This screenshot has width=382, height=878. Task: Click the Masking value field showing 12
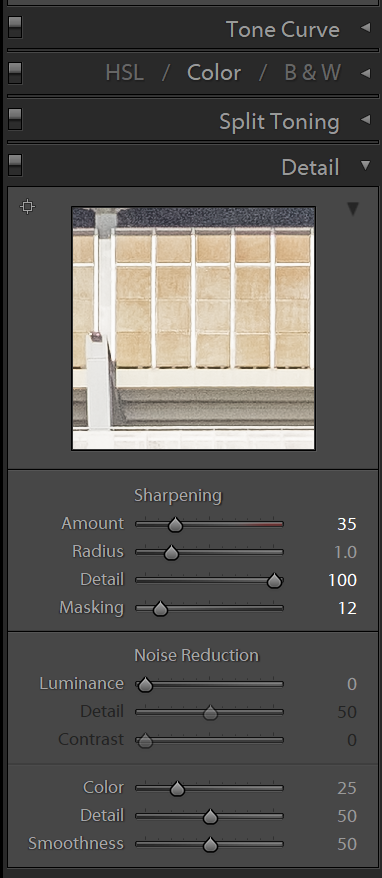[x=347, y=608]
